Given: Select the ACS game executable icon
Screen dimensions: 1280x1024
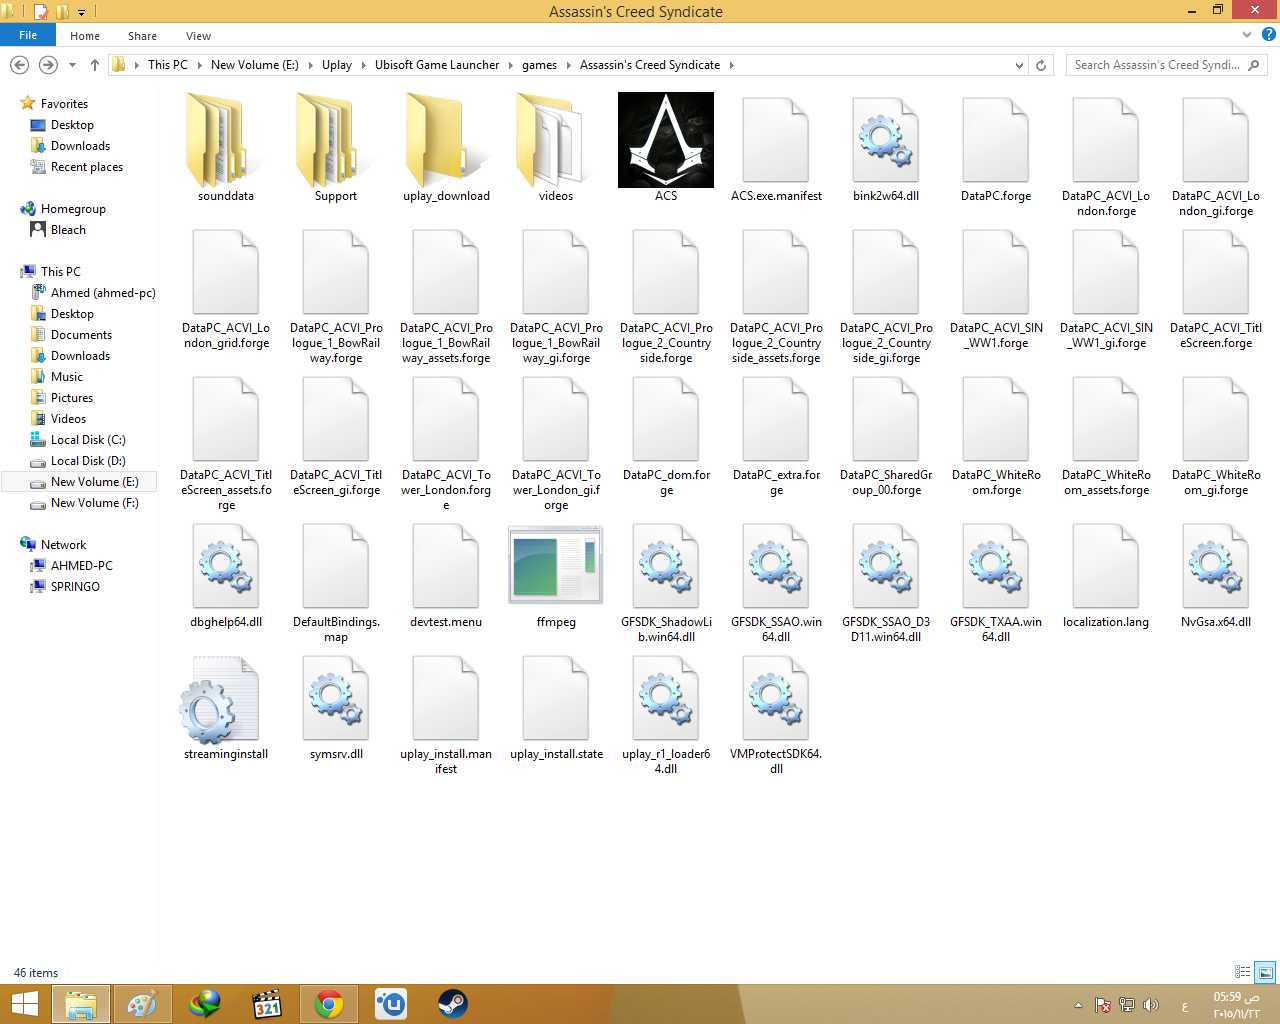Looking at the screenshot, I should pos(666,140).
